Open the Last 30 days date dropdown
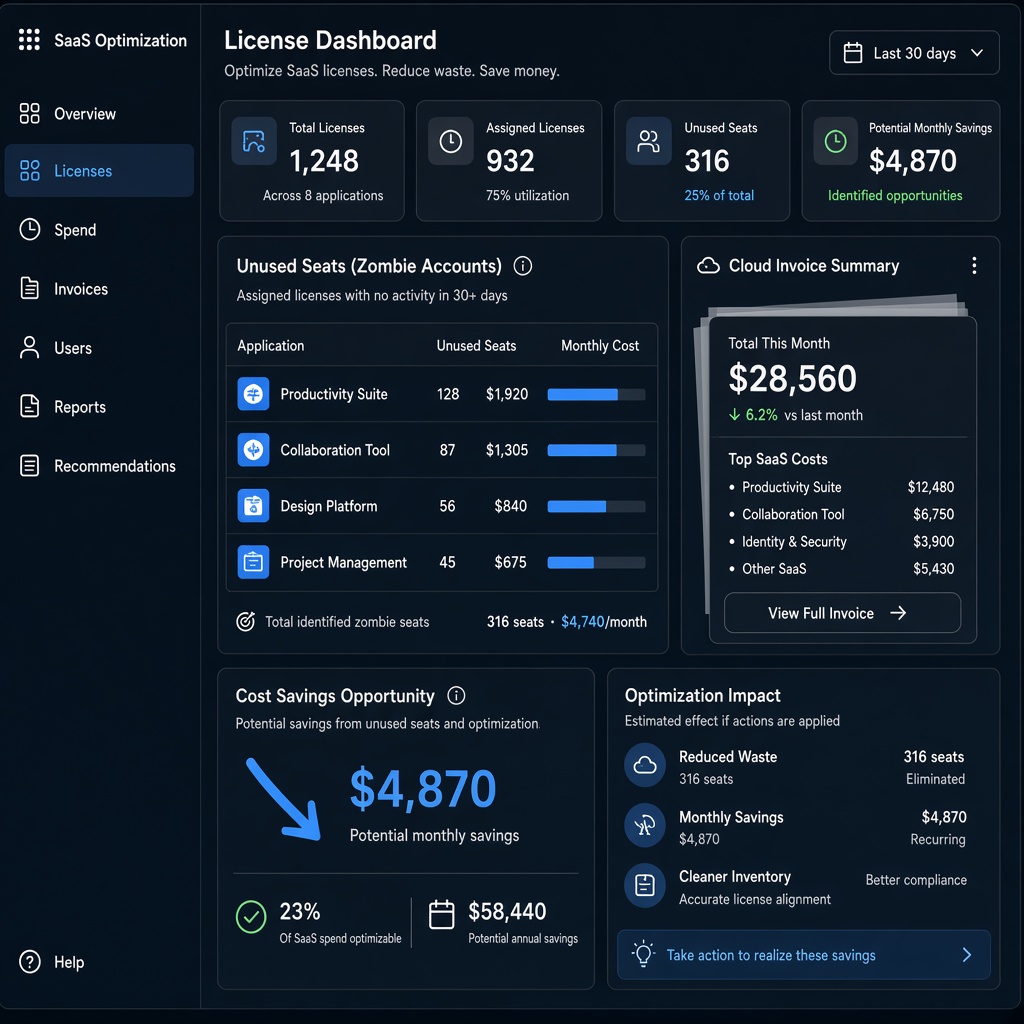The image size is (1024, 1024). point(914,53)
